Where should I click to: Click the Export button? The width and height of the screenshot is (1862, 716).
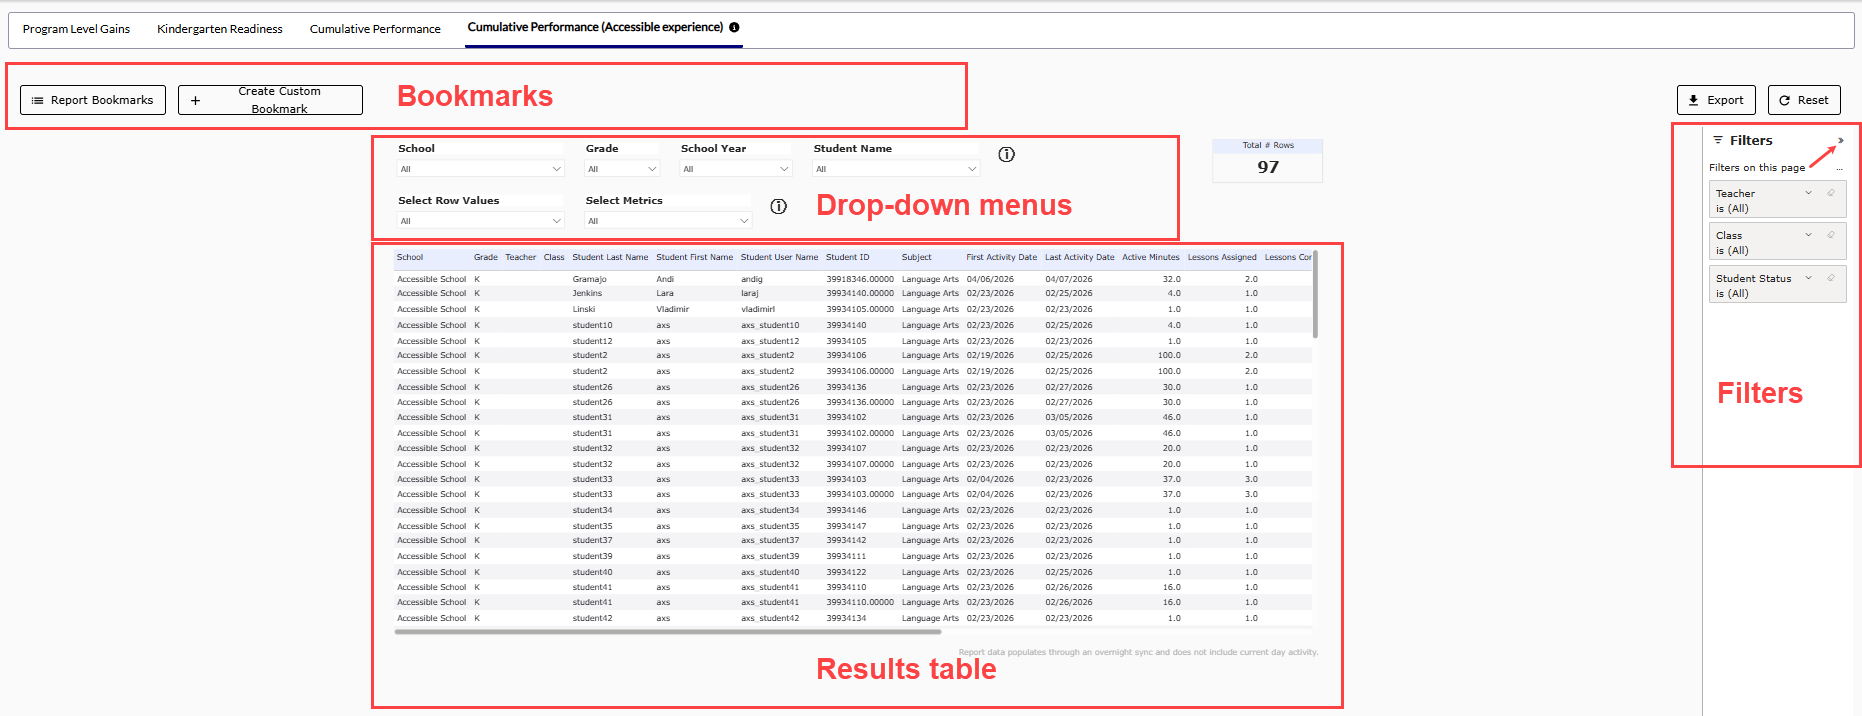click(x=1715, y=100)
